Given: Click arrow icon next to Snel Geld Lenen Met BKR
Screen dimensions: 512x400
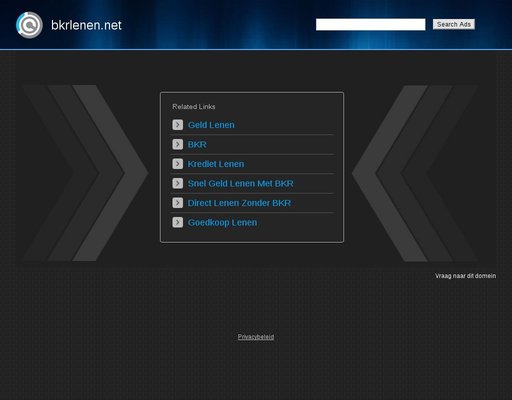Looking at the screenshot, I should 178,183.
